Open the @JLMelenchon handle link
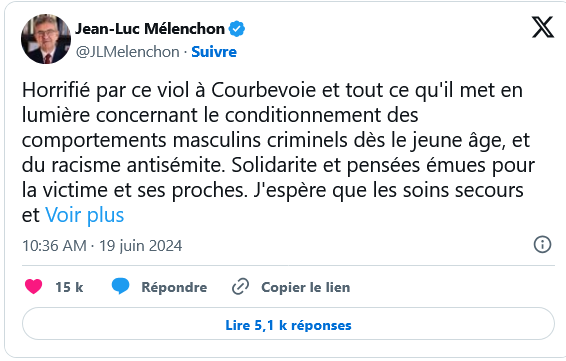Image resolution: width=566 pixels, height=361 pixels. point(127,52)
